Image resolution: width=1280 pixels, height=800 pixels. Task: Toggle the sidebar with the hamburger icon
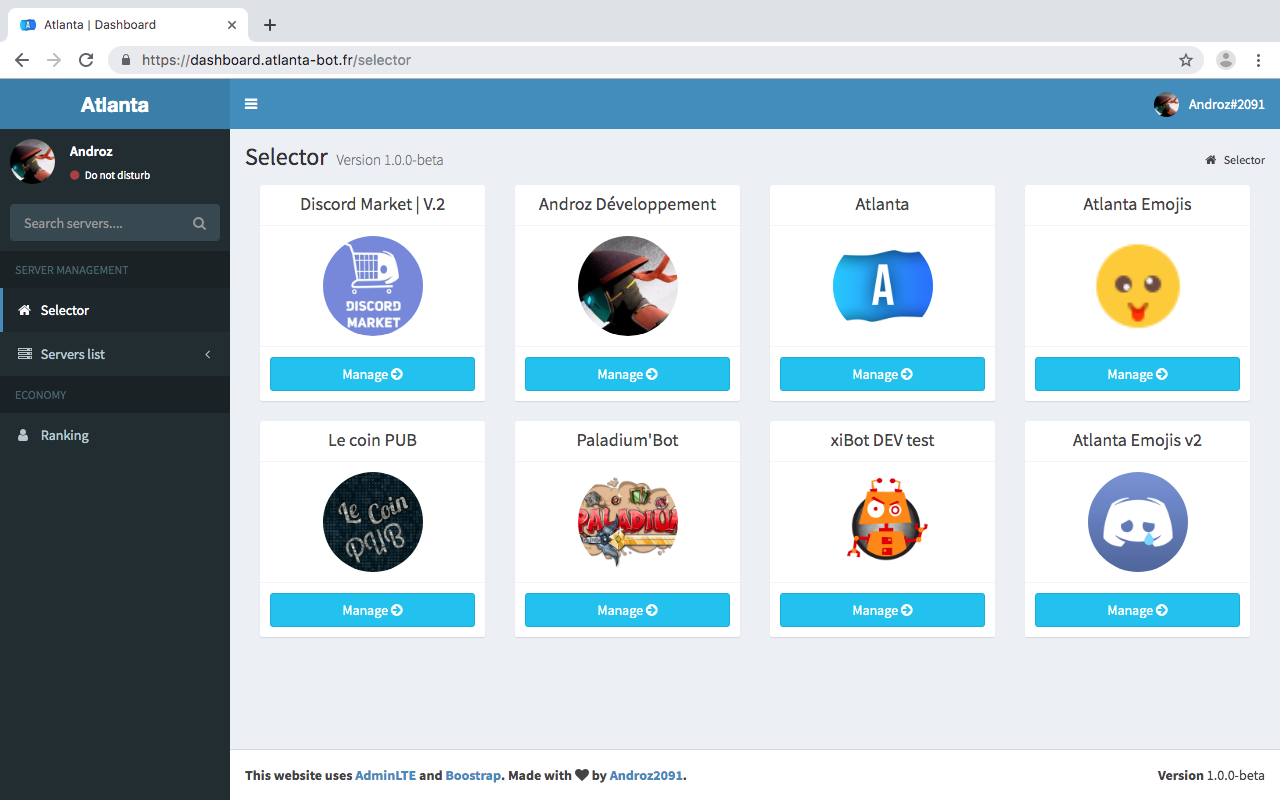tap(251, 104)
